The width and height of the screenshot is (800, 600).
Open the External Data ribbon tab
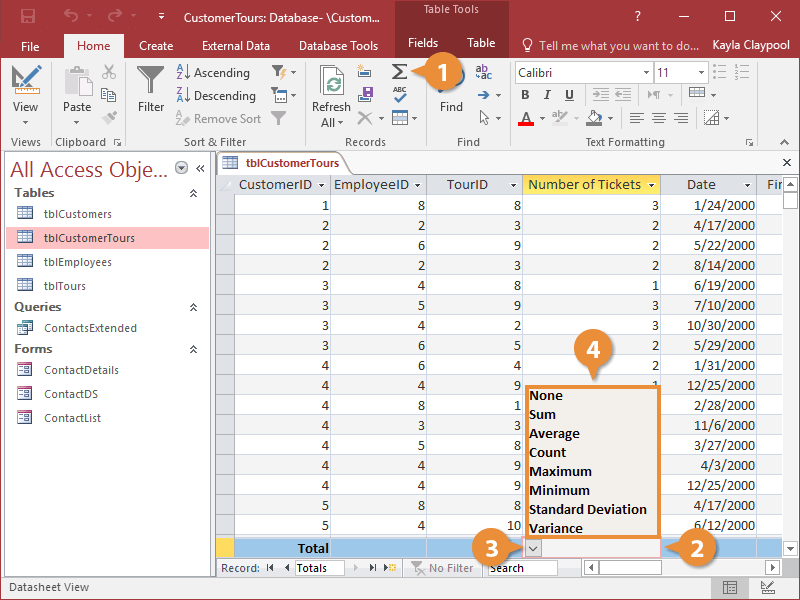(x=235, y=45)
